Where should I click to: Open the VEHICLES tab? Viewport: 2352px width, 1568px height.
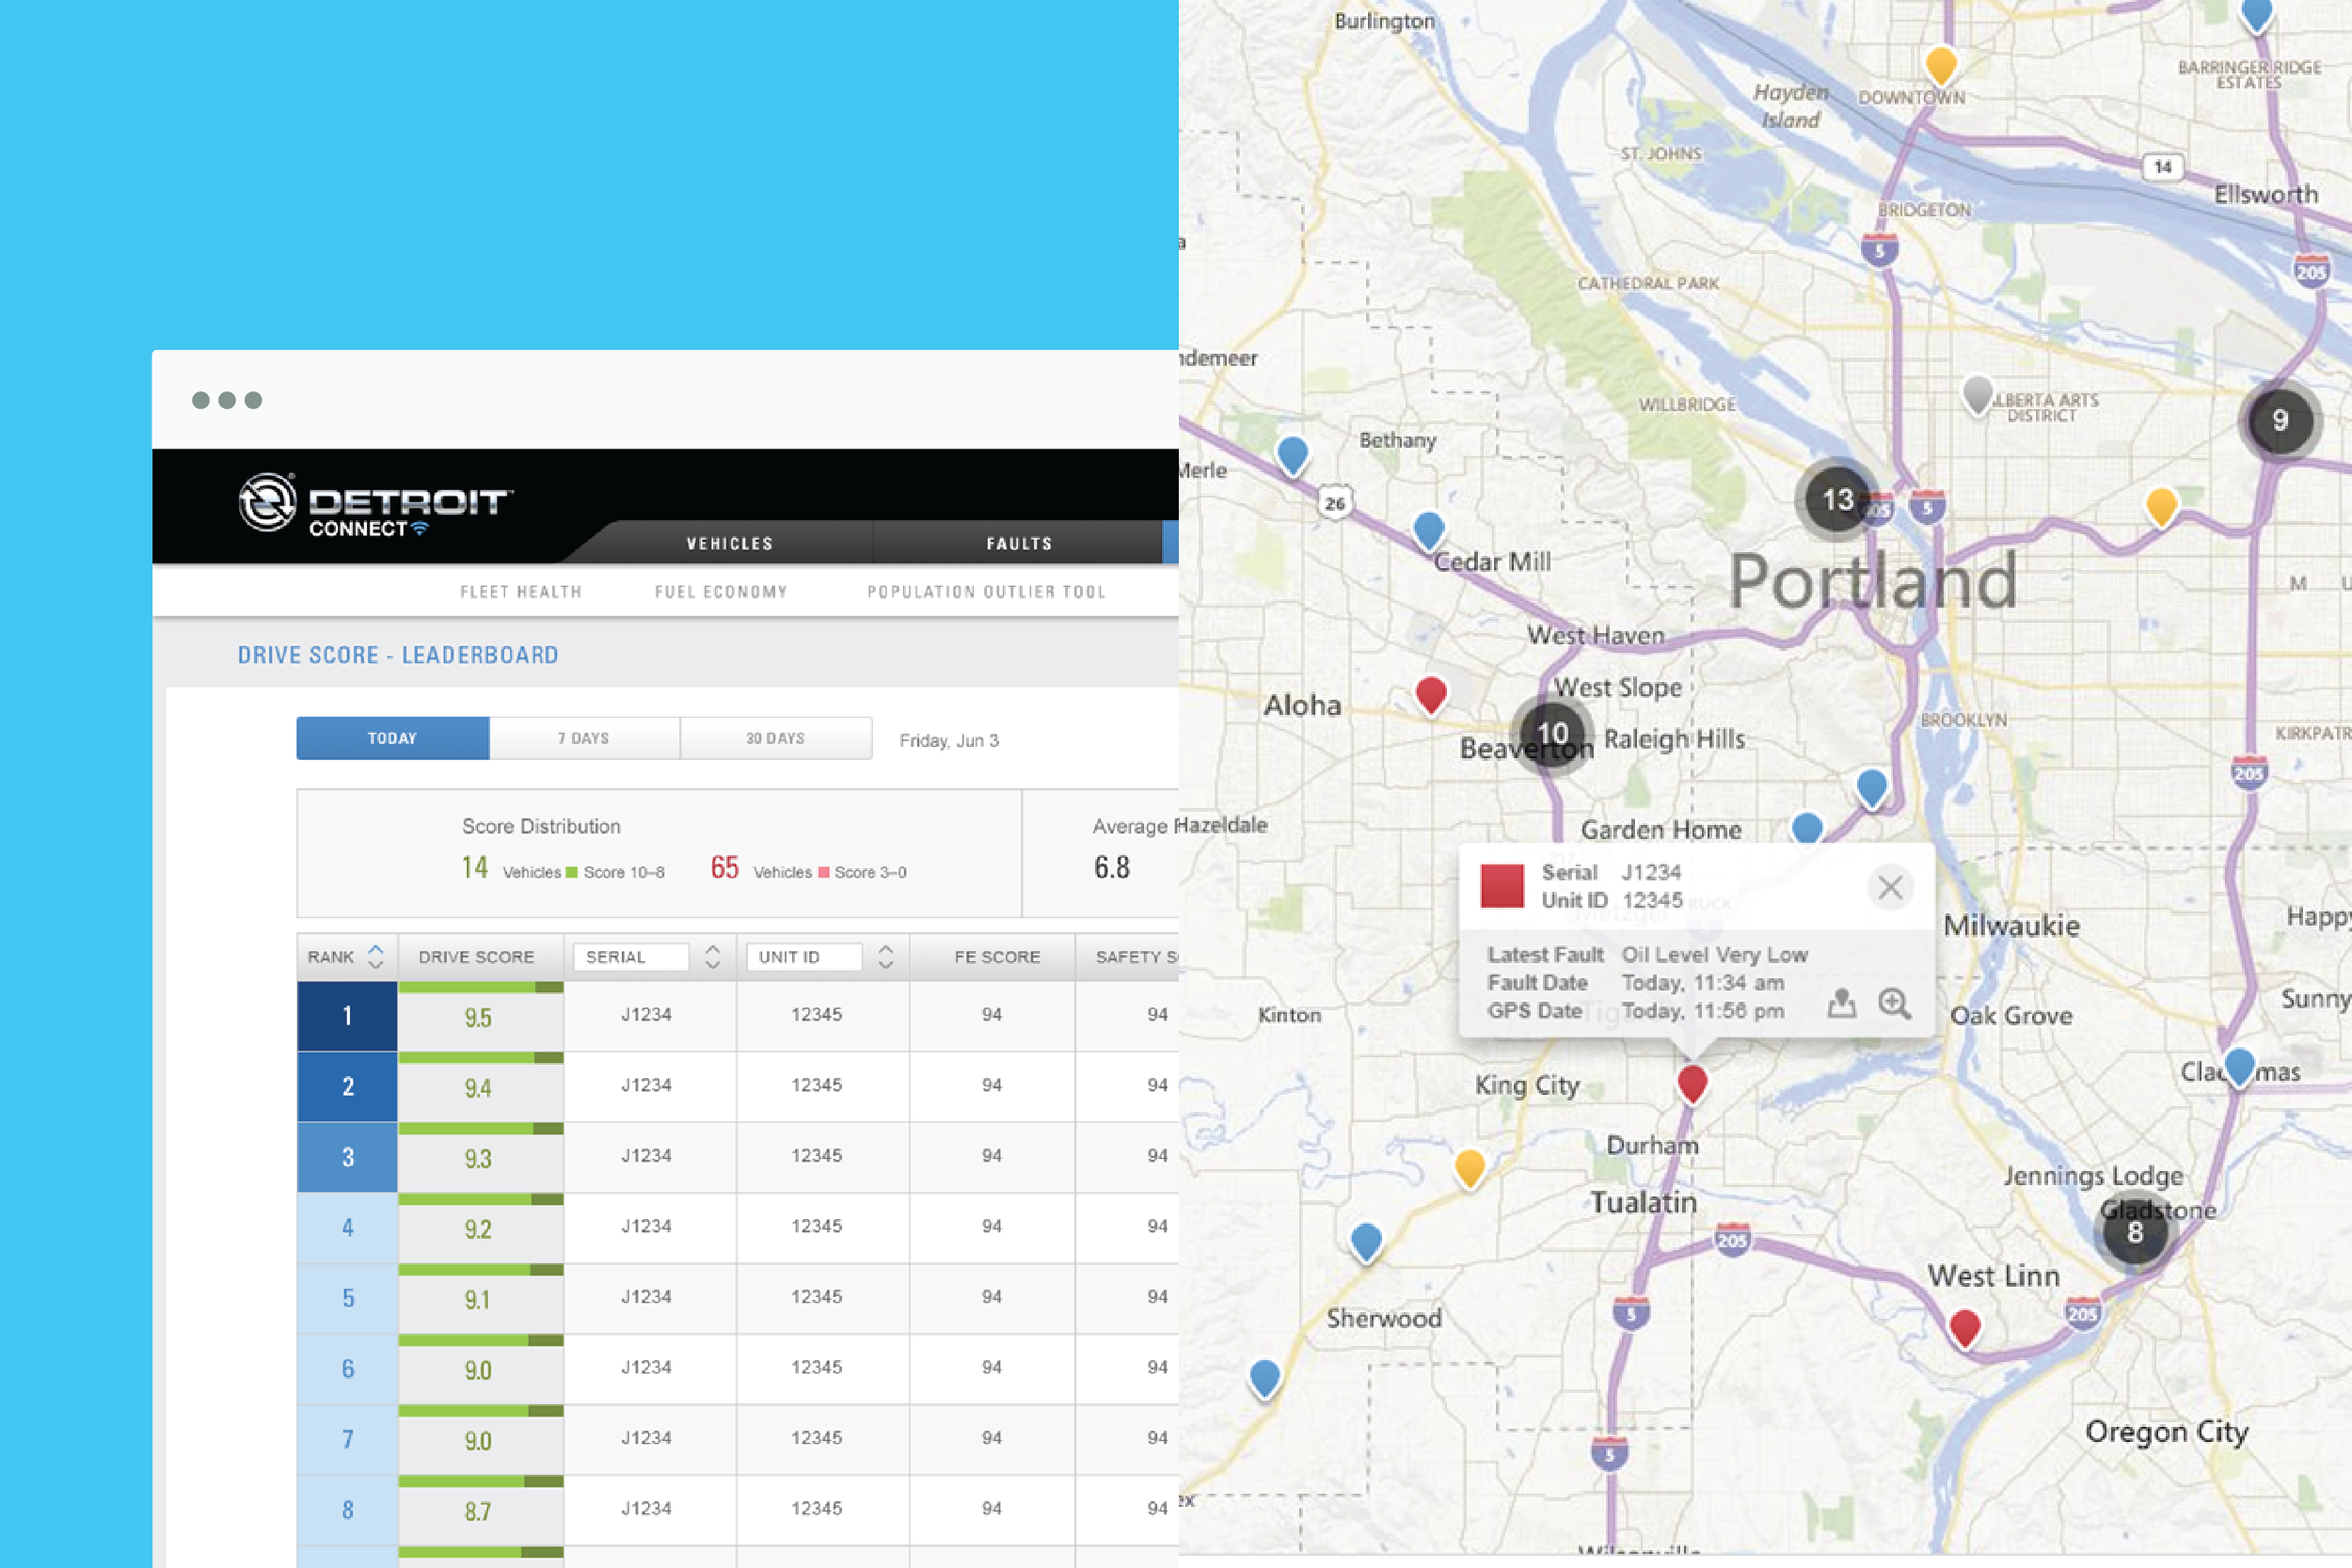729,543
